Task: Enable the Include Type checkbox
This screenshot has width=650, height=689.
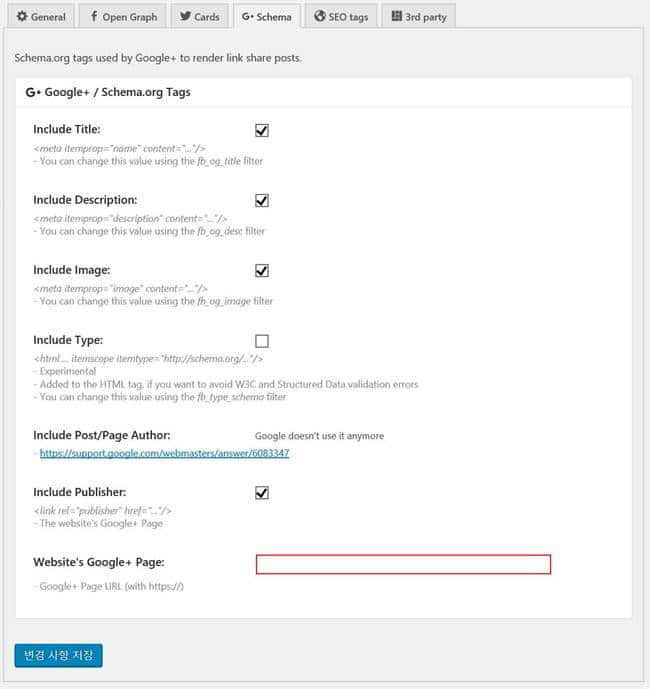Action: [x=262, y=341]
